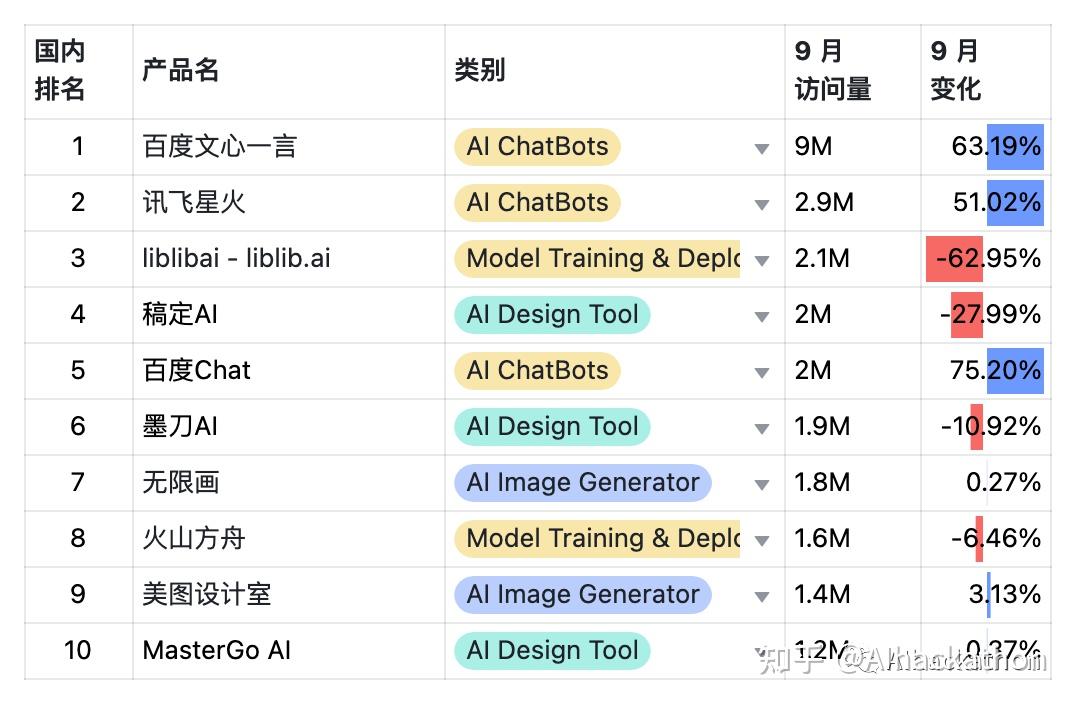Screen dimensions: 1076x704
Task: Select the AI Image Generator tag for 无限画
Action: click(583, 483)
